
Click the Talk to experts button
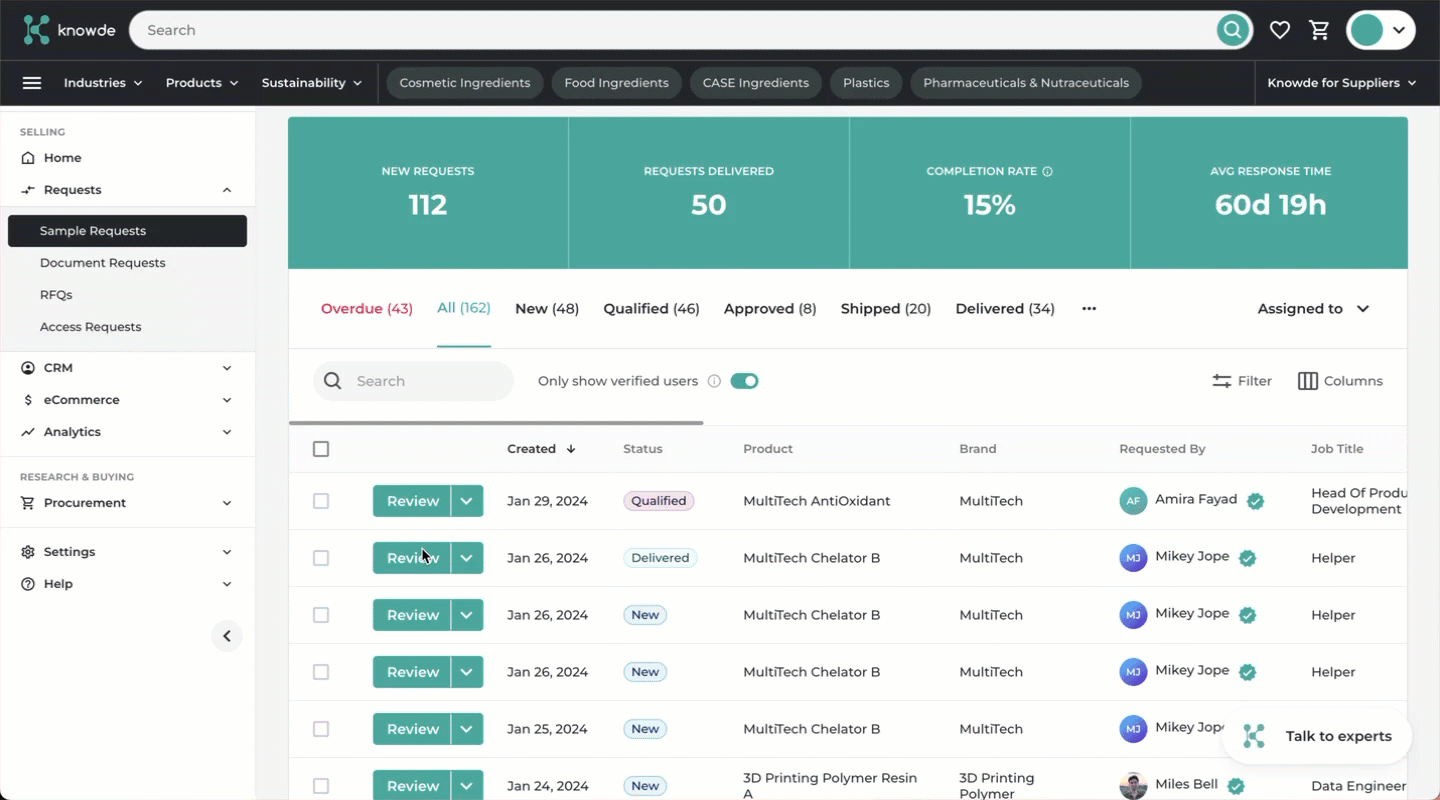(x=1316, y=736)
